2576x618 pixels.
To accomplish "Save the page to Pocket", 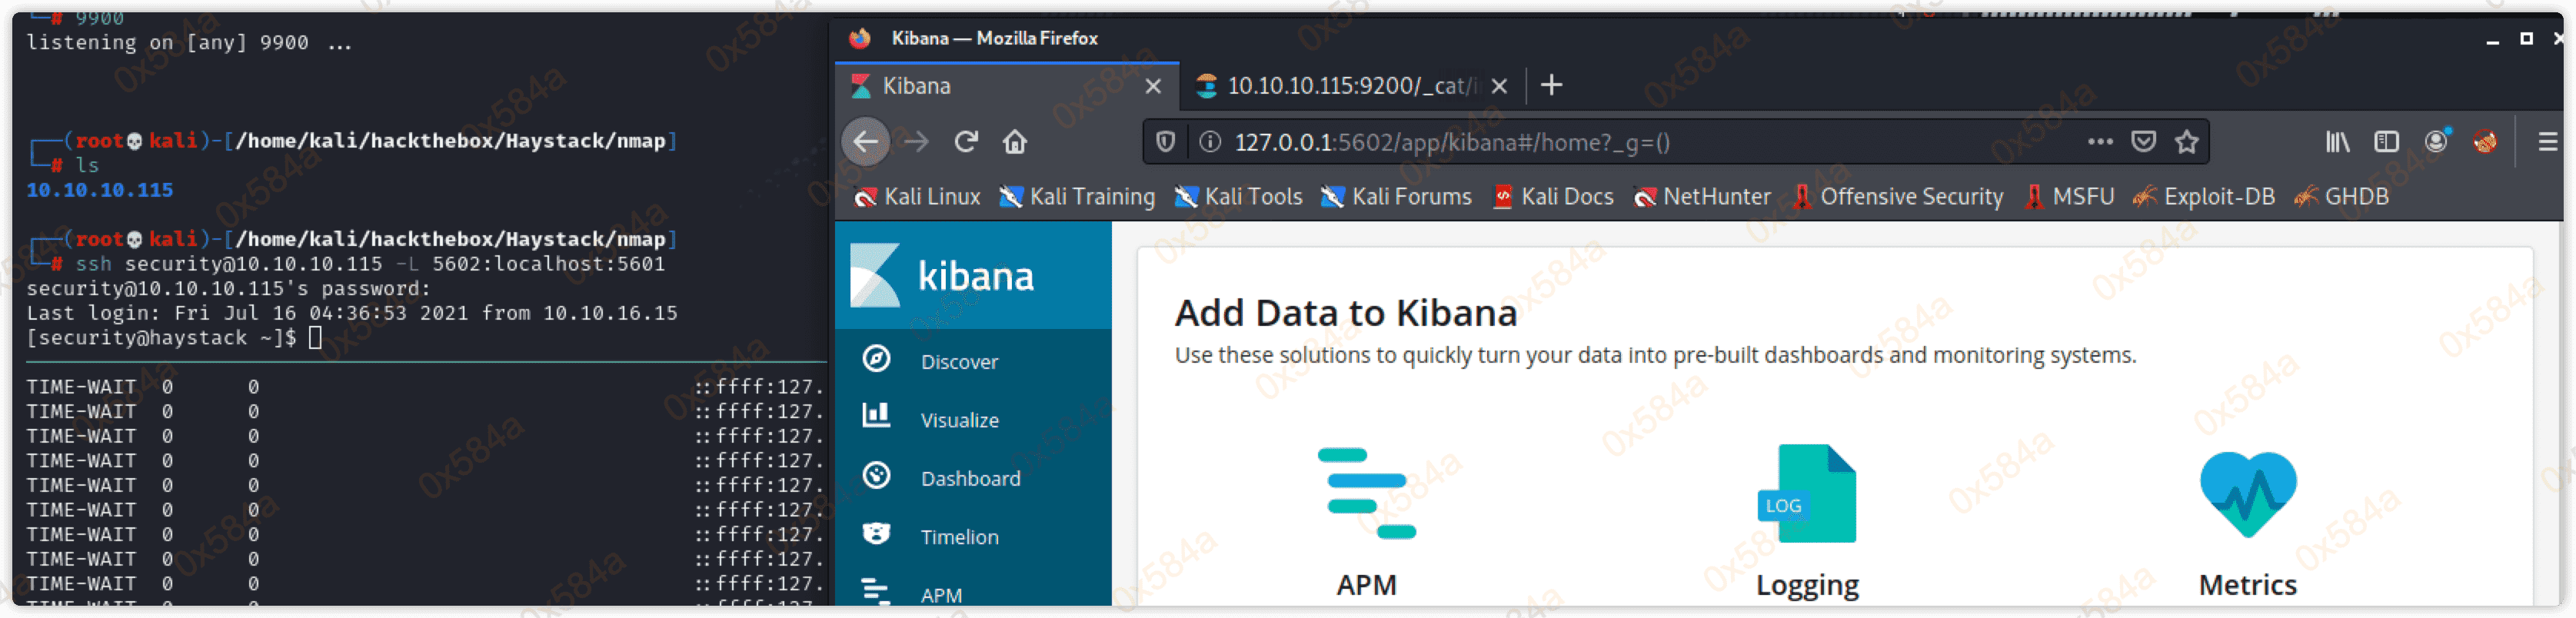I will tap(2143, 142).
